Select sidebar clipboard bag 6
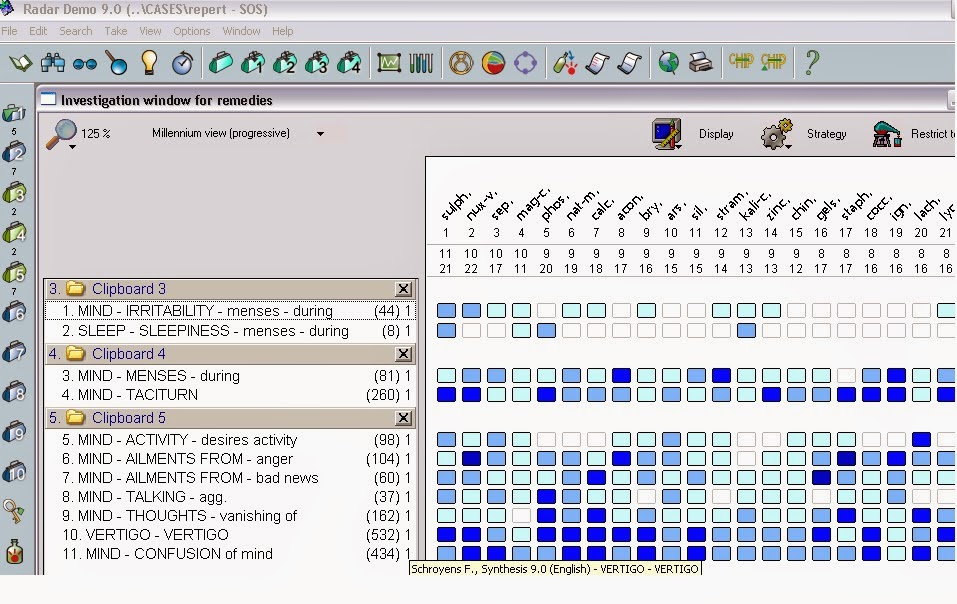 click(x=14, y=313)
